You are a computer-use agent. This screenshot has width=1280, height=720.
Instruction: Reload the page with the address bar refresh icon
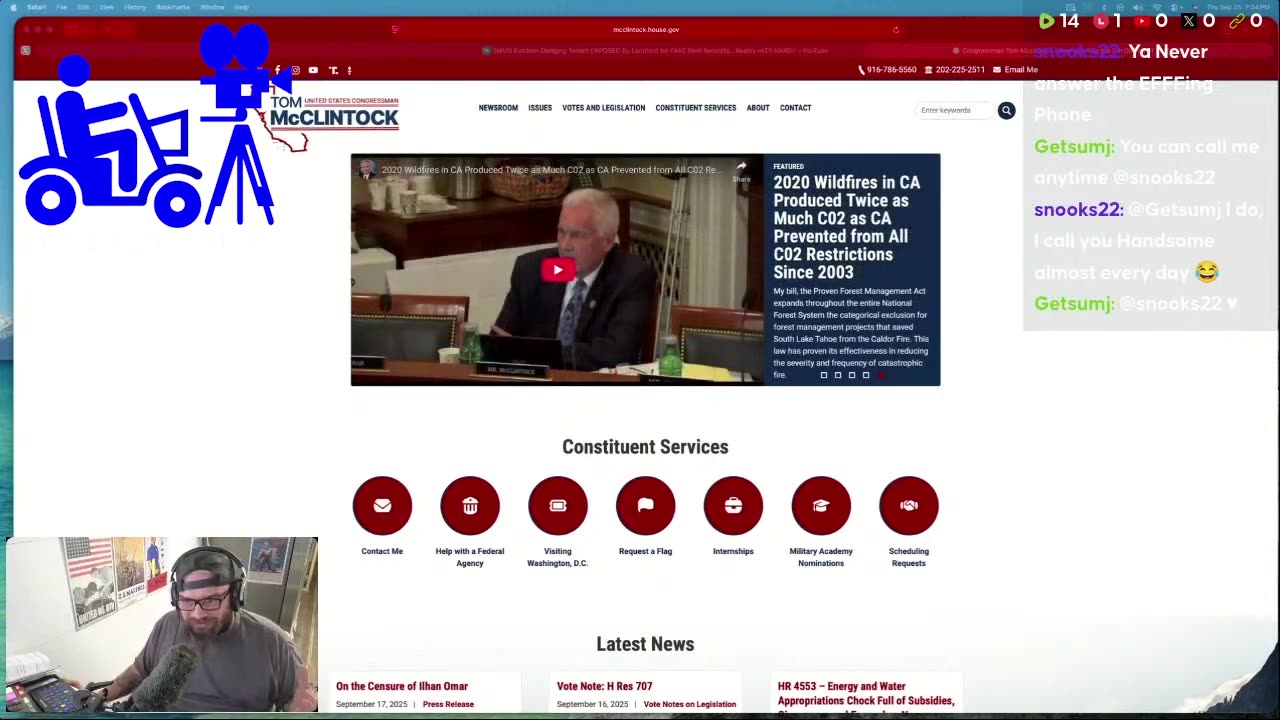click(896, 29)
